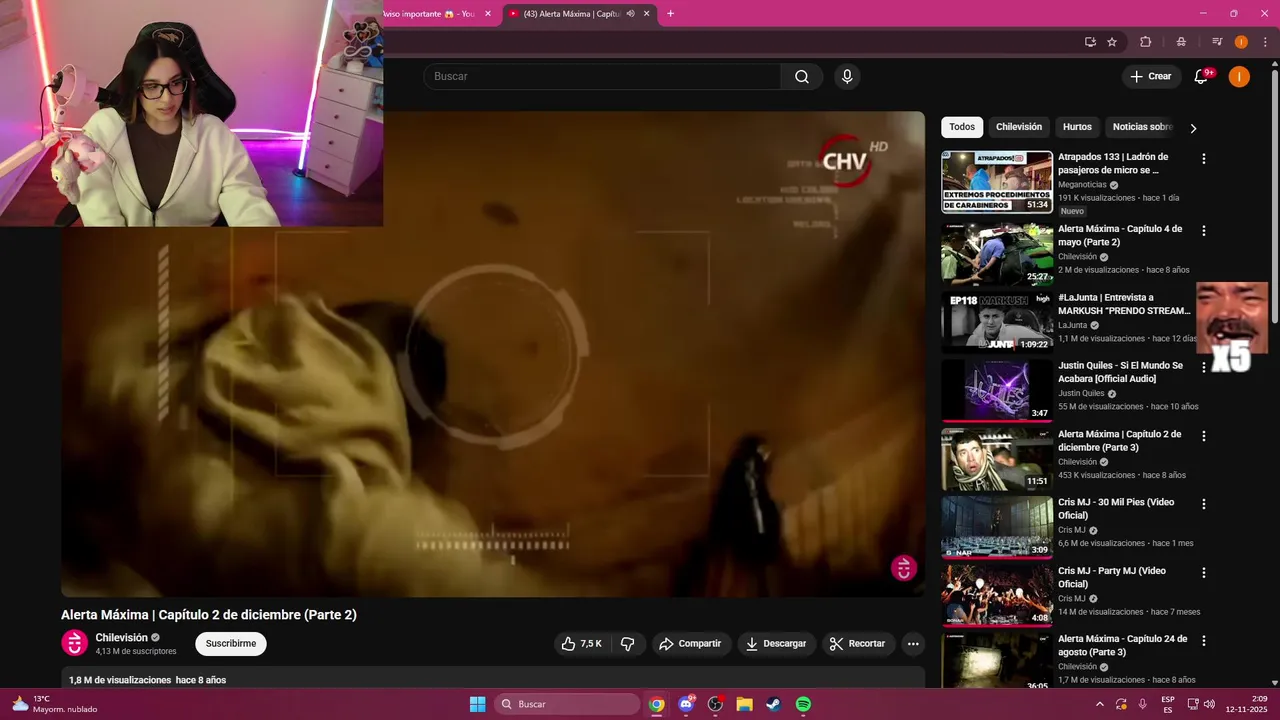Open Spotify from the taskbar

click(803, 704)
